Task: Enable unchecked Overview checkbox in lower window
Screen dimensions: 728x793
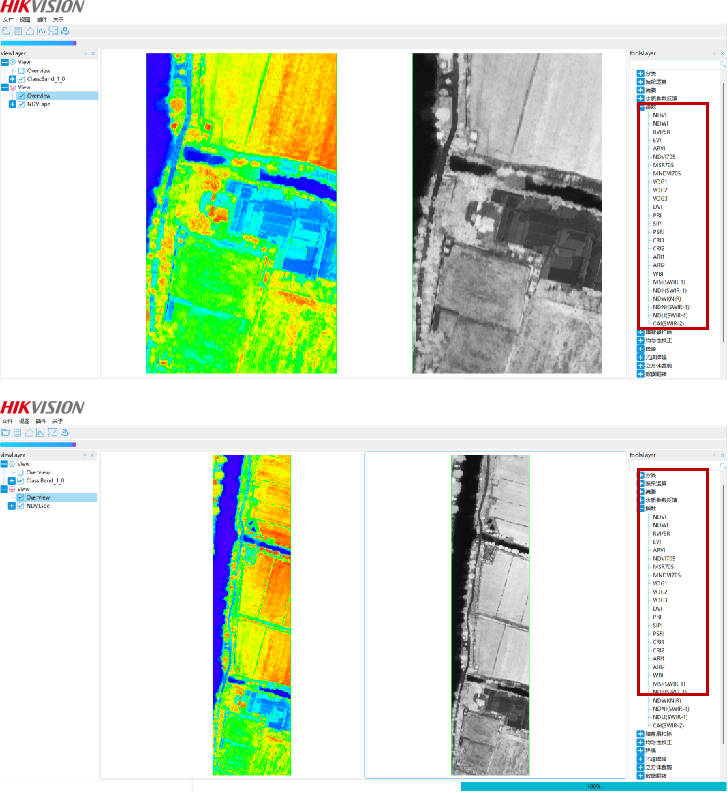Action: [22, 472]
